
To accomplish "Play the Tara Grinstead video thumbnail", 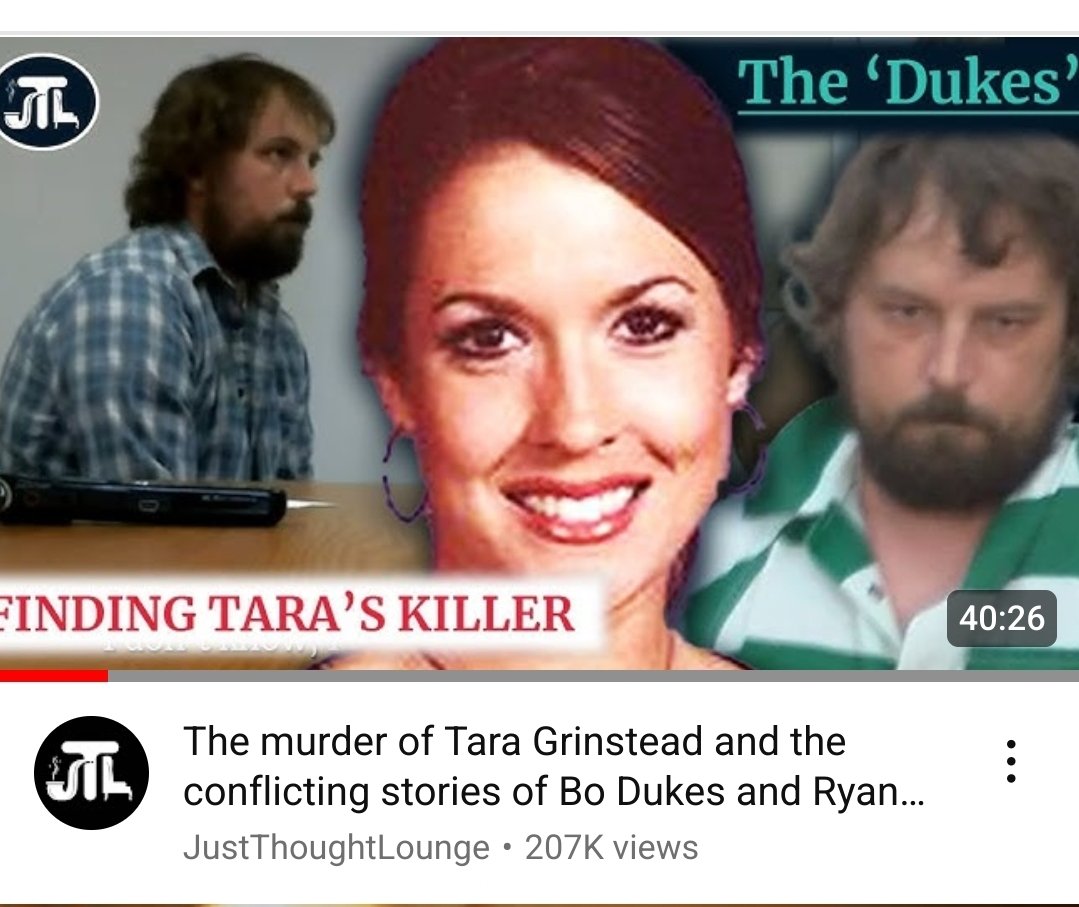I will pyautogui.click(x=540, y=354).
